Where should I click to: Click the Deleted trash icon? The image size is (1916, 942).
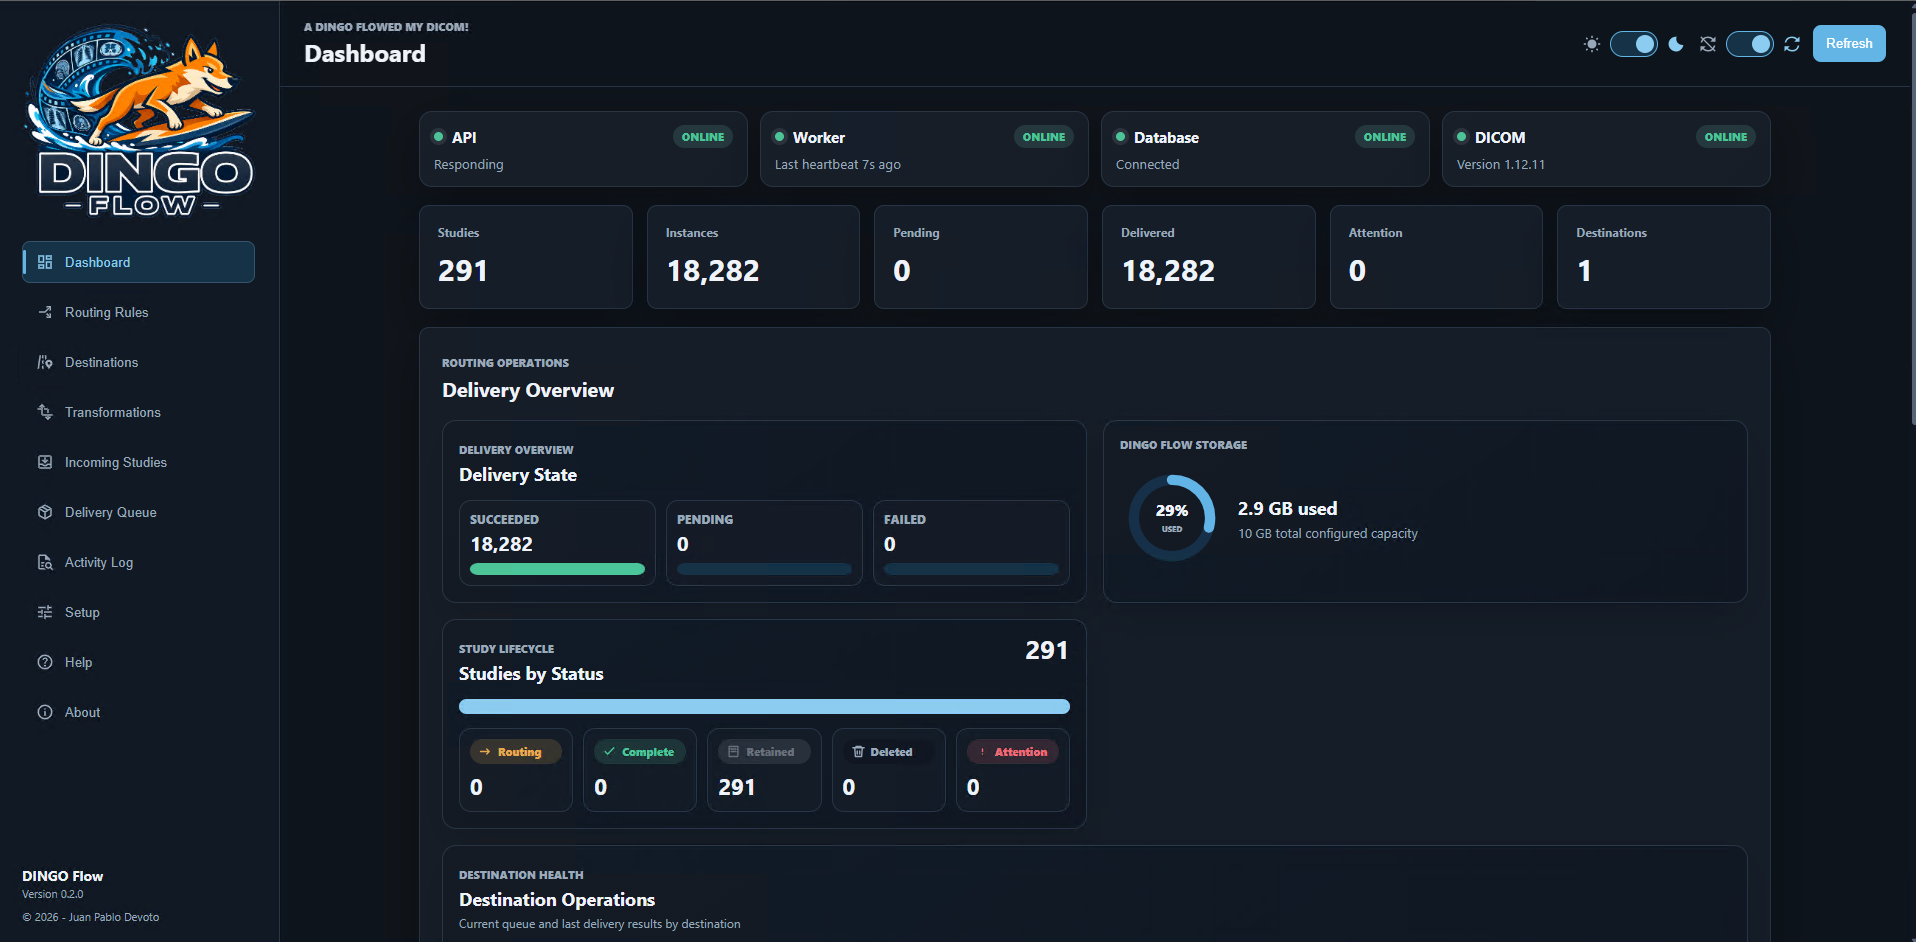tap(858, 752)
